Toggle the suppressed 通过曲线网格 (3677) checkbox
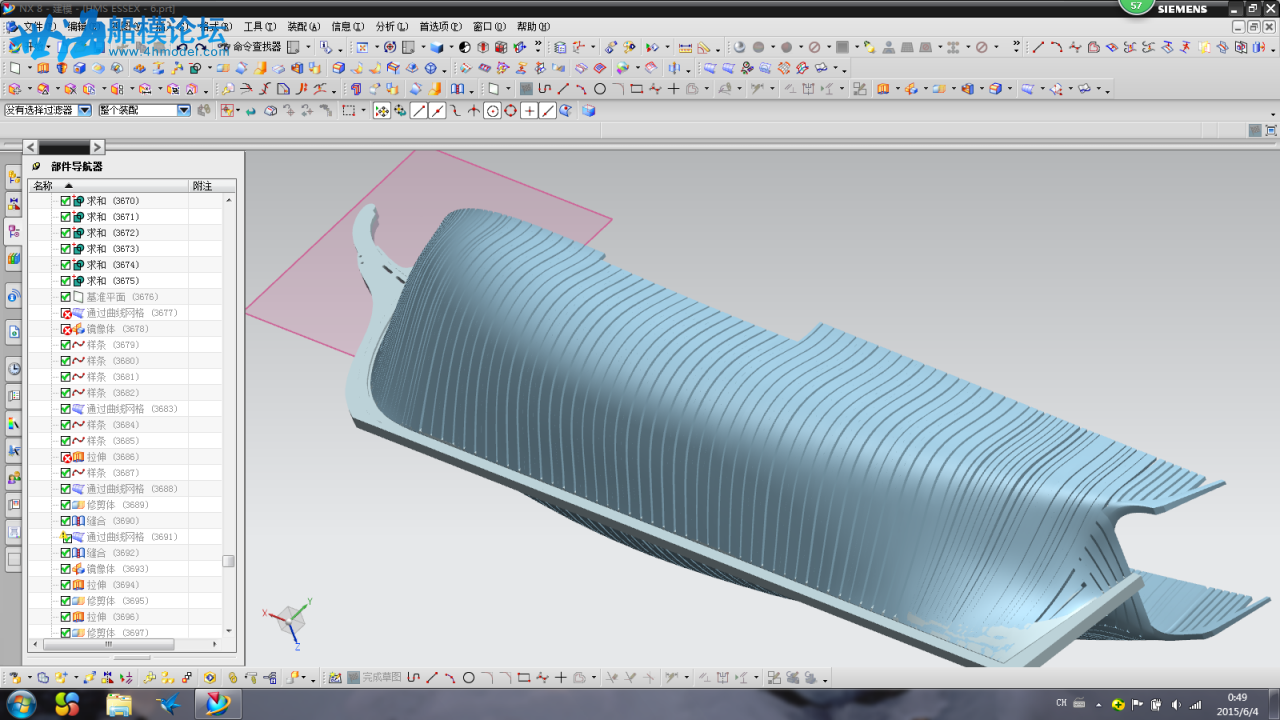The width and height of the screenshot is (1280, 720). click(66, 313)
